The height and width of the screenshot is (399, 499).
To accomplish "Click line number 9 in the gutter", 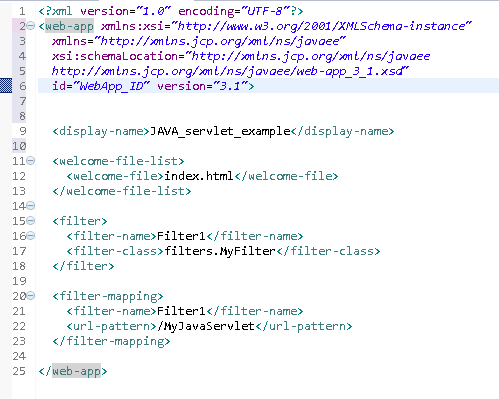I will 22,131.
